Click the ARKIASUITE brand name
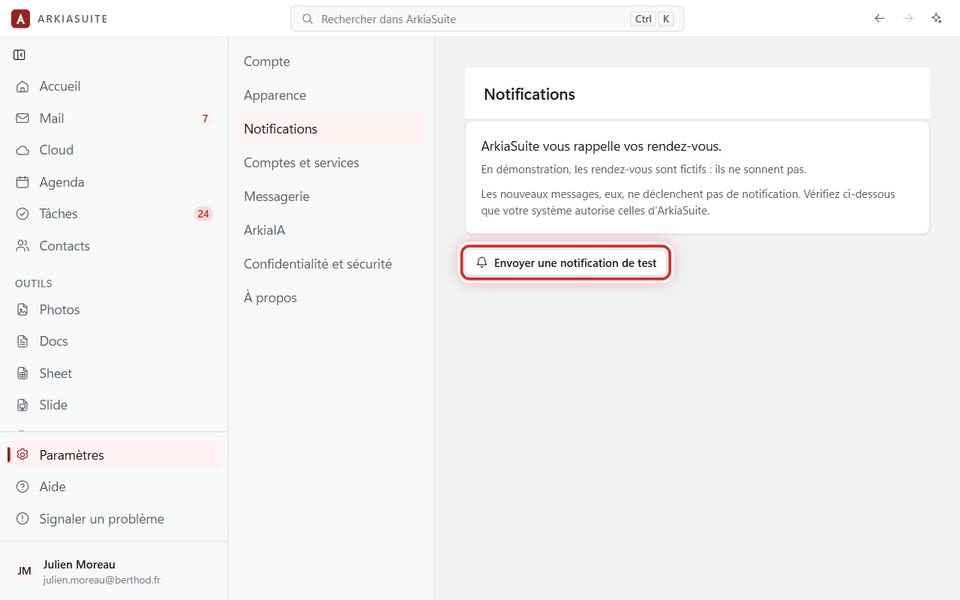 click(x=72, y=19)
